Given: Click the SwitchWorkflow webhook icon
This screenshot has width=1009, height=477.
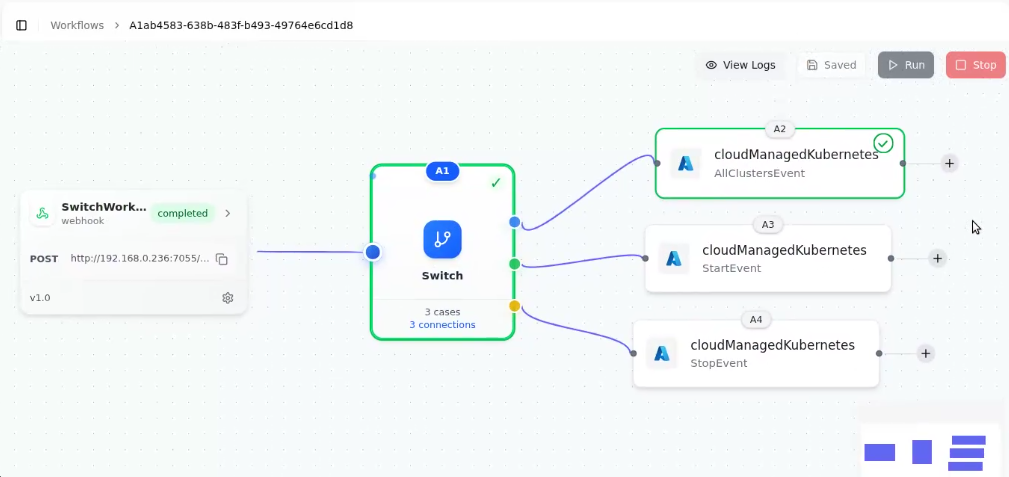Looking at the screenshot, I should coord(42,213).
